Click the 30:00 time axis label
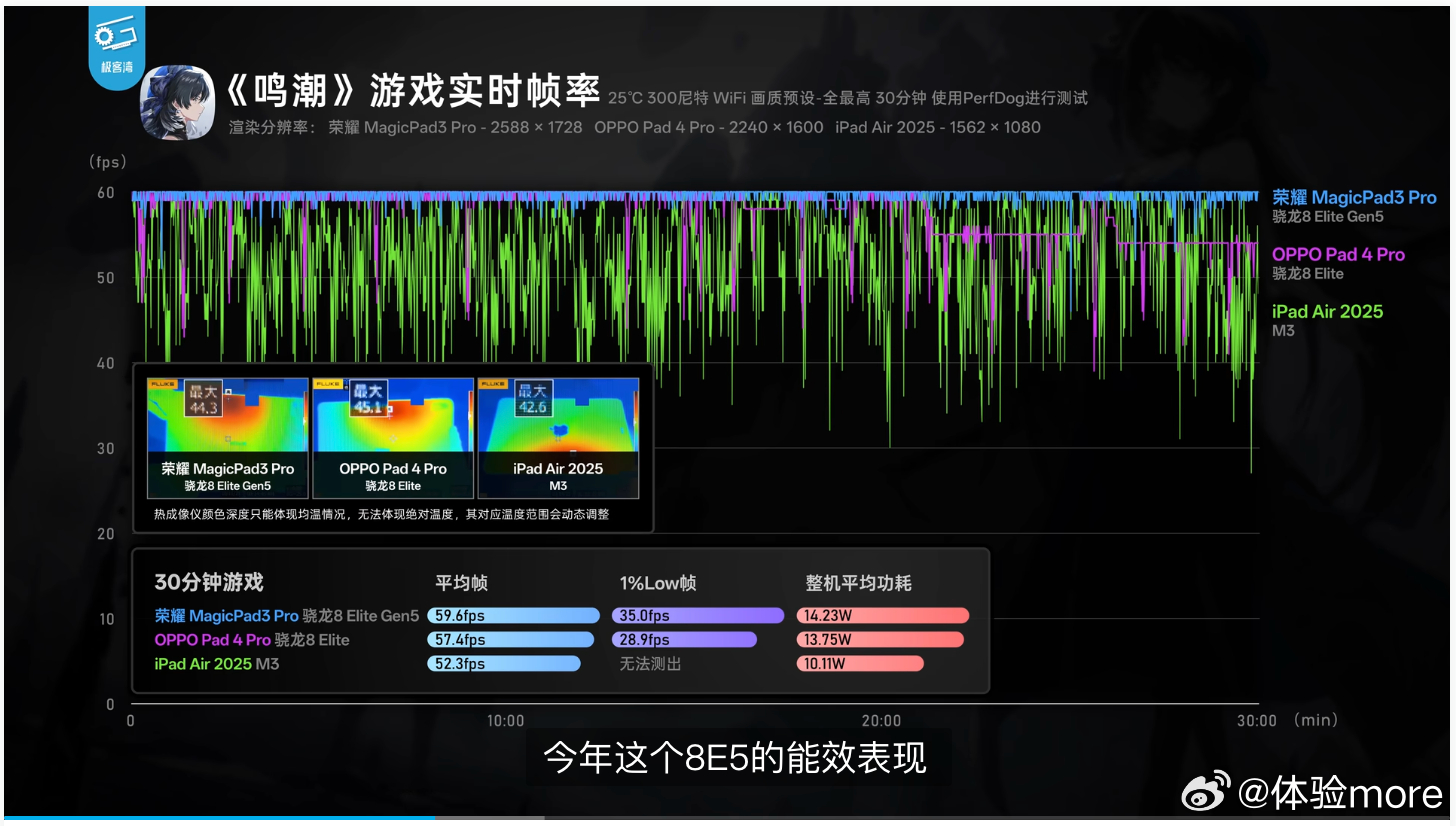Screen dimensions: 1456x826 [x=1256, y=721]
